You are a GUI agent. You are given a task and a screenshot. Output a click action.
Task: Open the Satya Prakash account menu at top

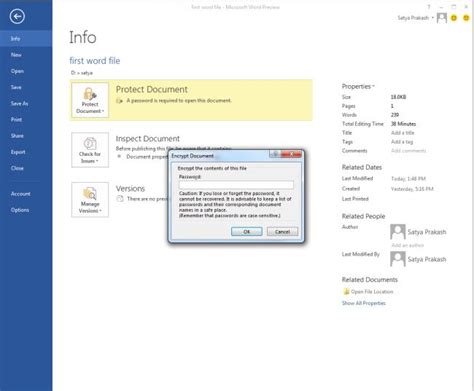coord(415,18)
